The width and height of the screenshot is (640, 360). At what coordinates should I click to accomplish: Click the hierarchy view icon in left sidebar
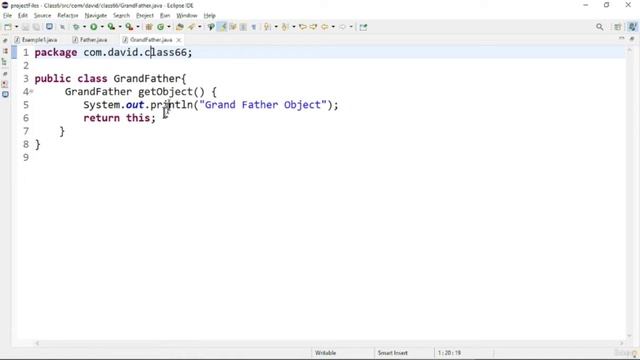5,62
